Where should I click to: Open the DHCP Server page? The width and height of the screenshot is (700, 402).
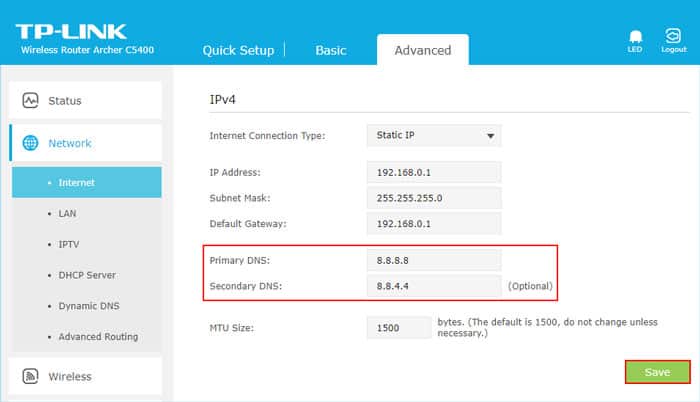pos(87,275)
